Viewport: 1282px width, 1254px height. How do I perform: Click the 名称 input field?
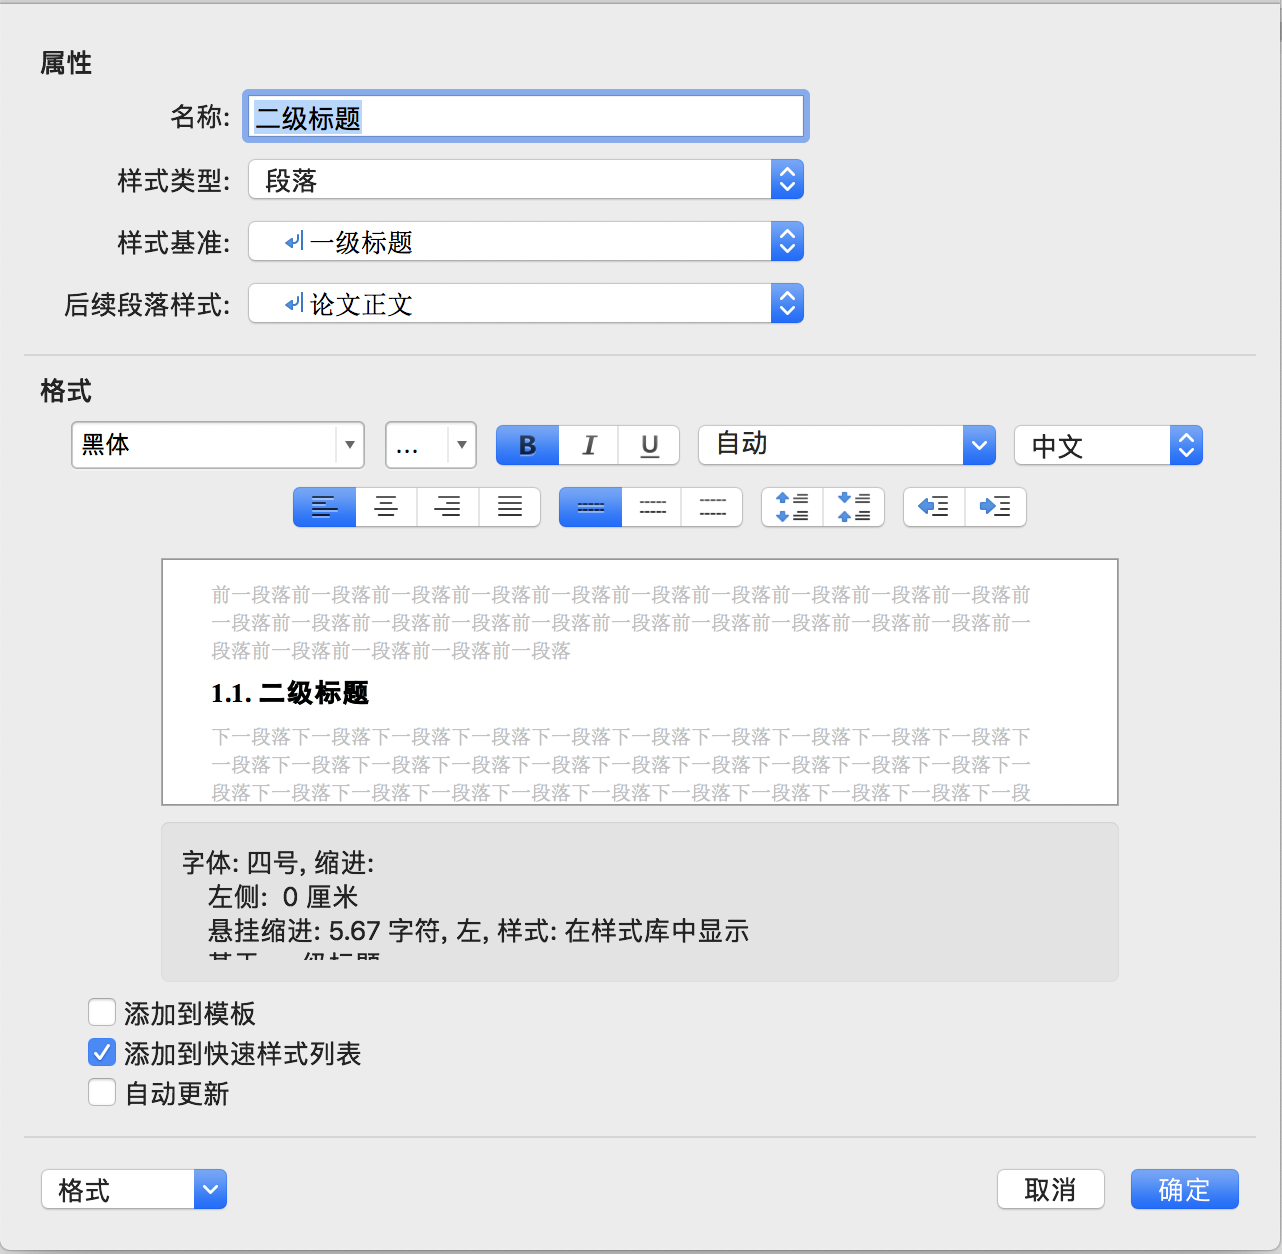pos(526,117)
